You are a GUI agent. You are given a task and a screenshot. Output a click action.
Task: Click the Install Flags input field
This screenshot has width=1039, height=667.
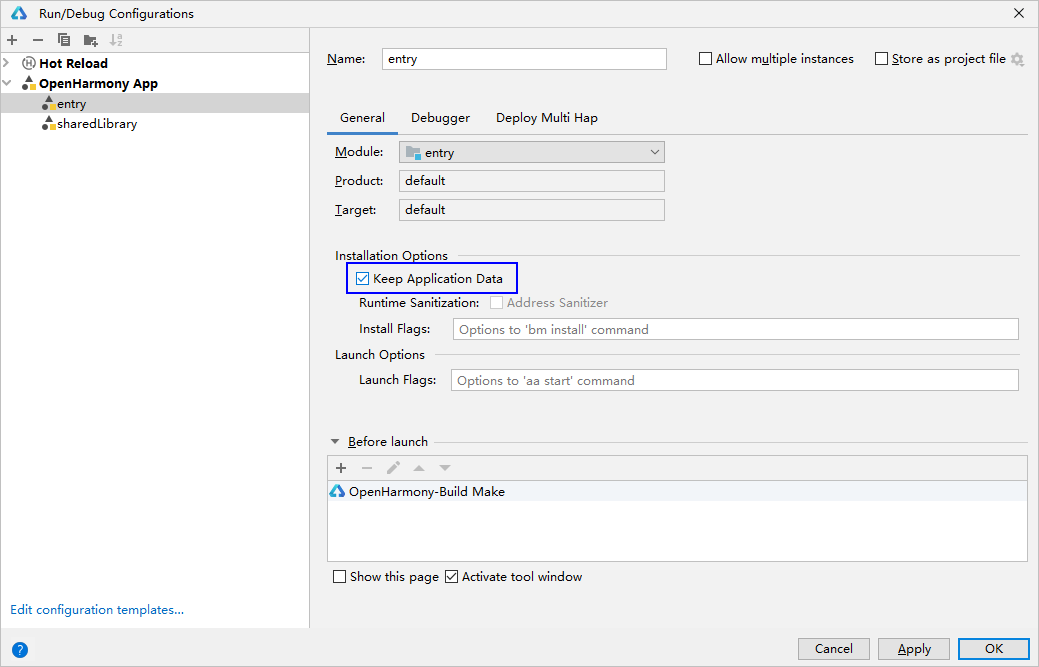735,330
